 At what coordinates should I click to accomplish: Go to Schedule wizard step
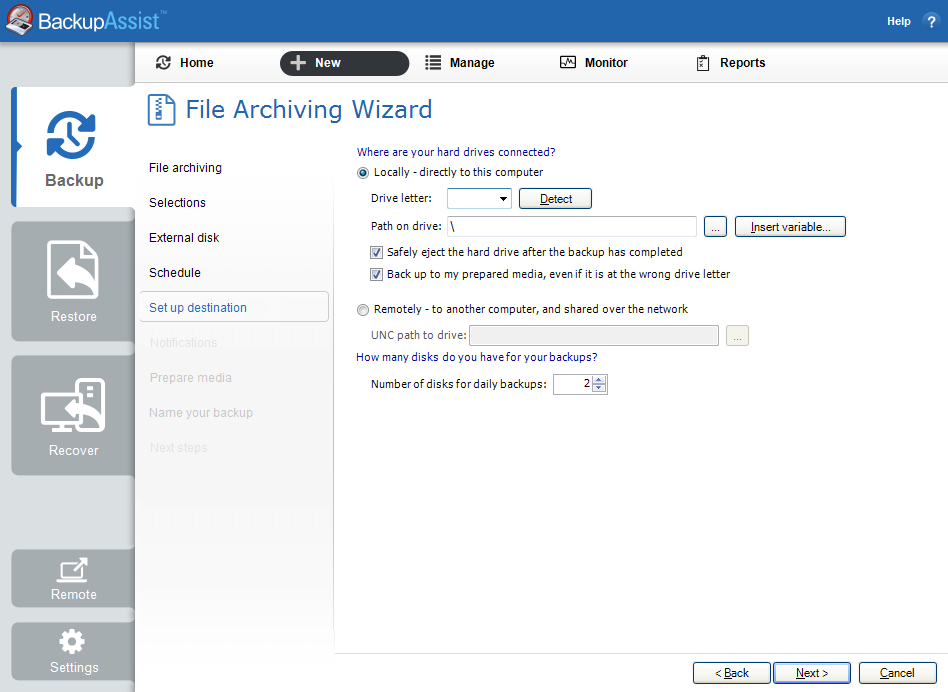[x=175, y=273]
